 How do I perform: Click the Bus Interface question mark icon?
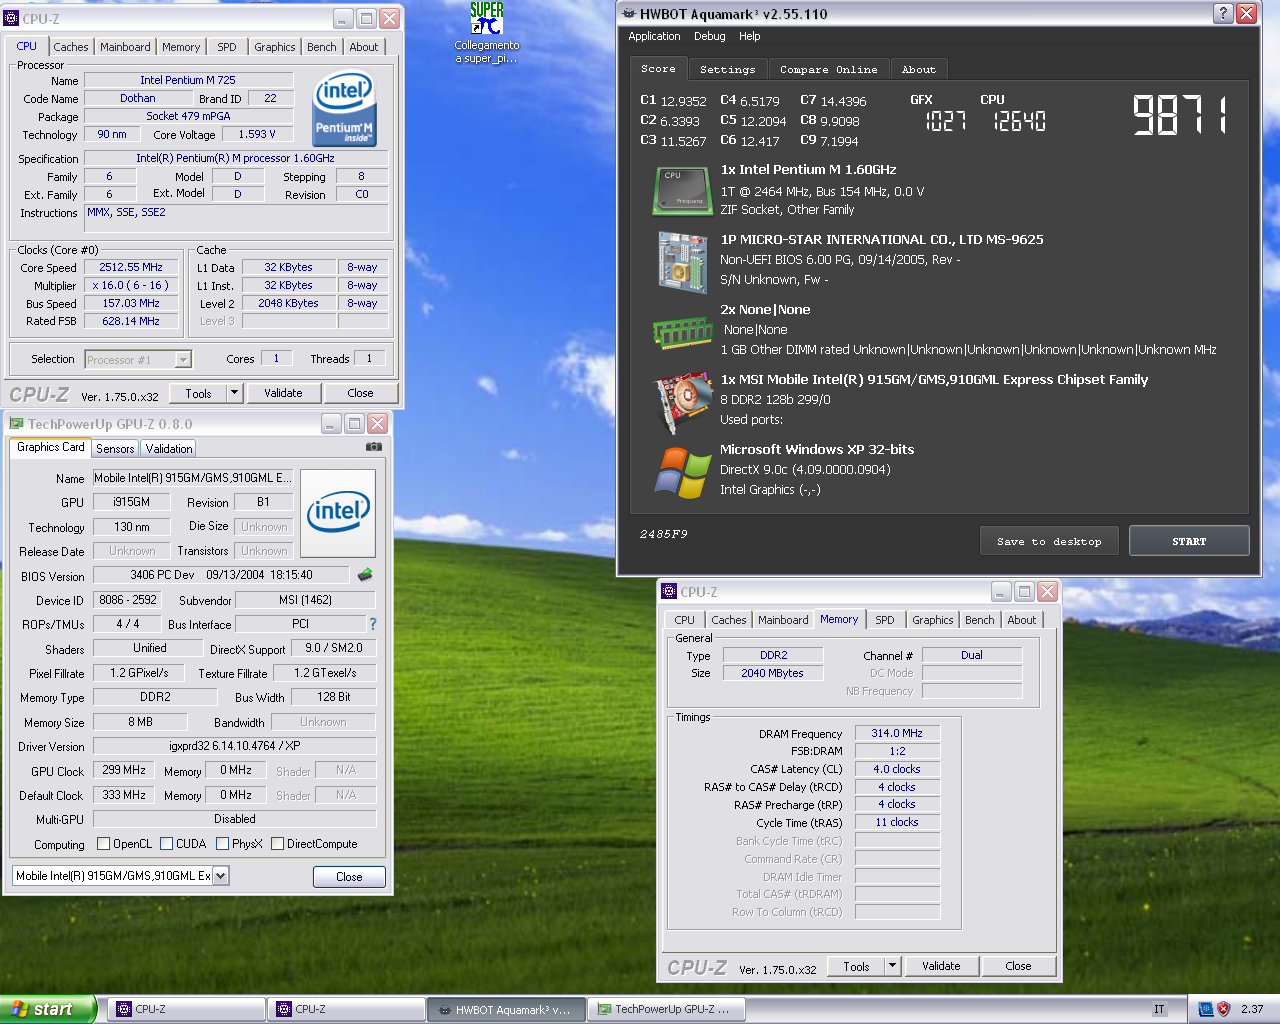point(373,624)
